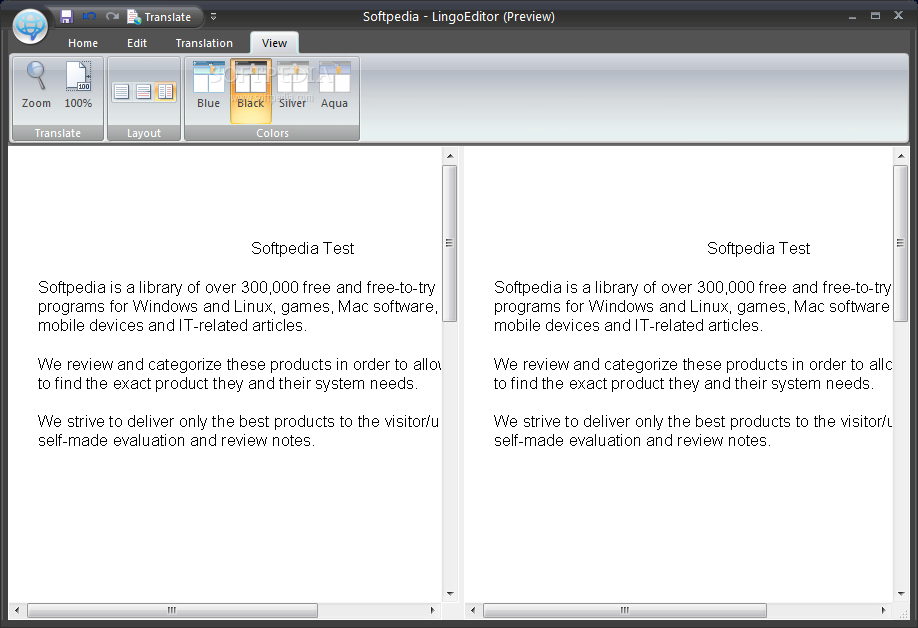The width and height of the screenshot is (918, 628).
Task: Undo the last action in quick toolbar
Action: point(89,16)
